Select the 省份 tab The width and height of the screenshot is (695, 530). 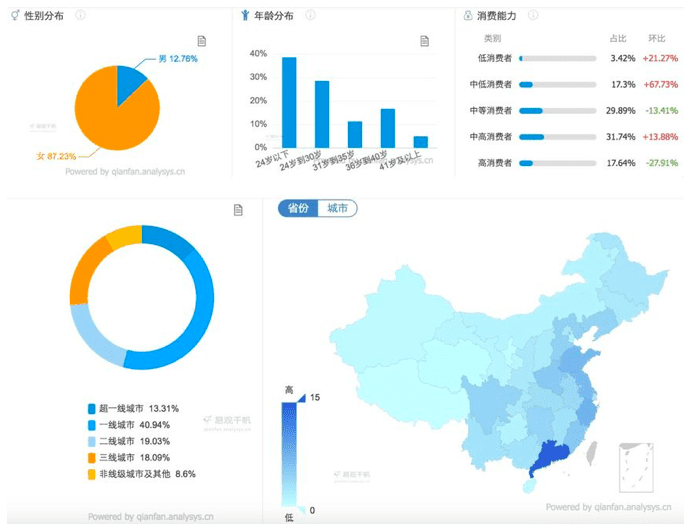pyautogui.click(x=298, y=208)
